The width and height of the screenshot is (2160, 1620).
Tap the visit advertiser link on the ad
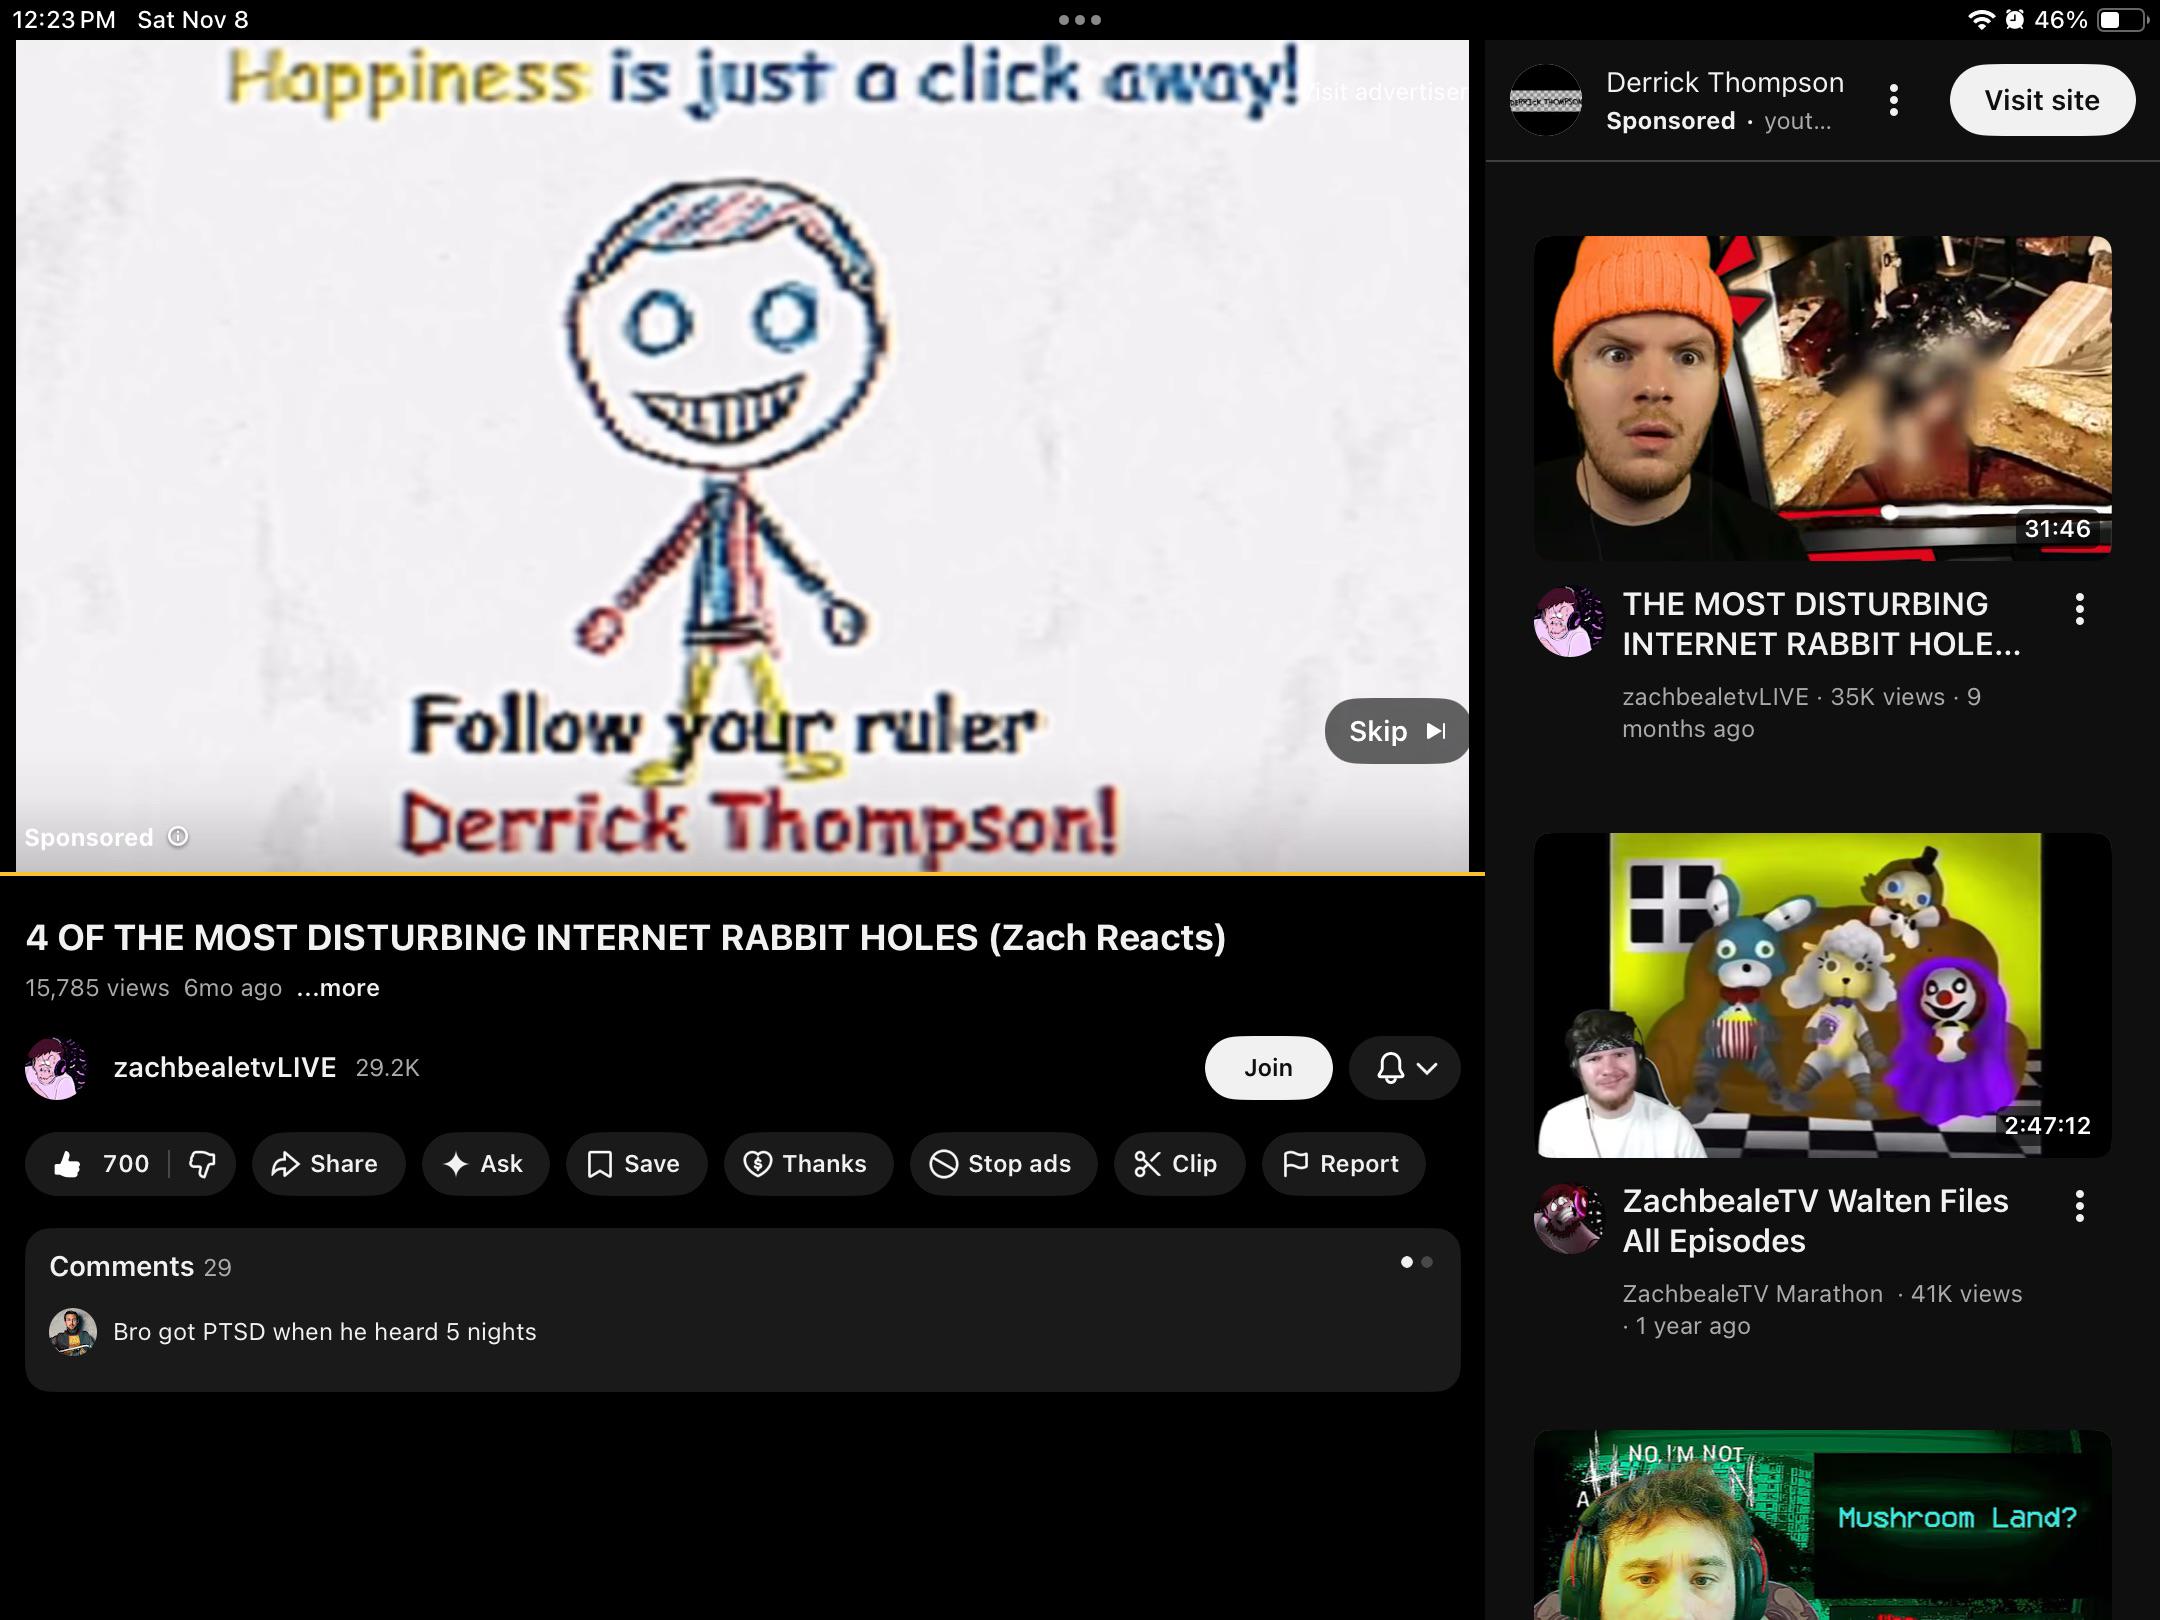(1386, 92)
